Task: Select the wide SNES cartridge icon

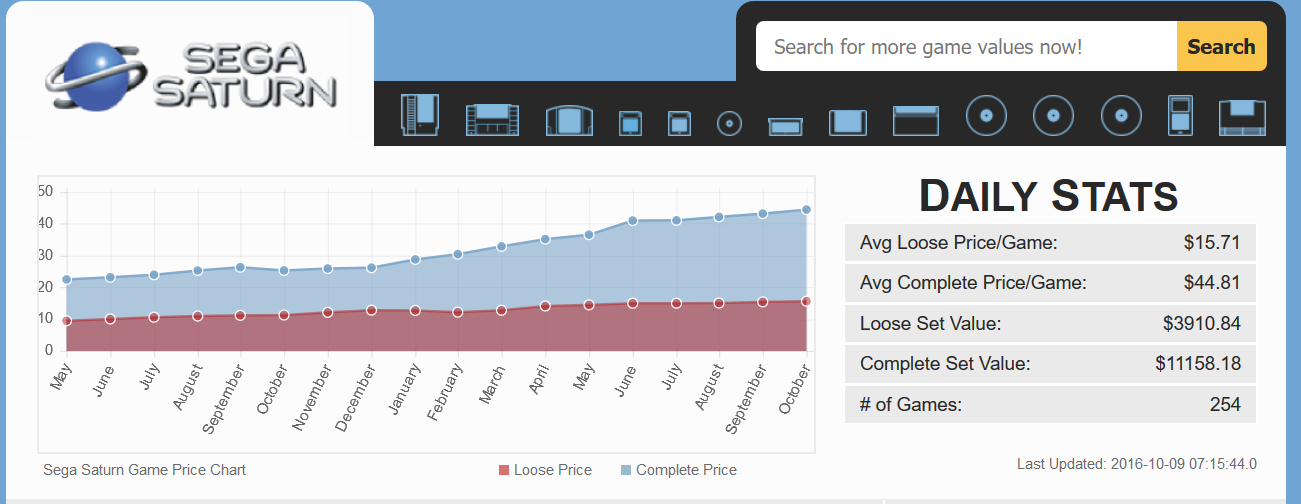Action: tap(491, 119)
